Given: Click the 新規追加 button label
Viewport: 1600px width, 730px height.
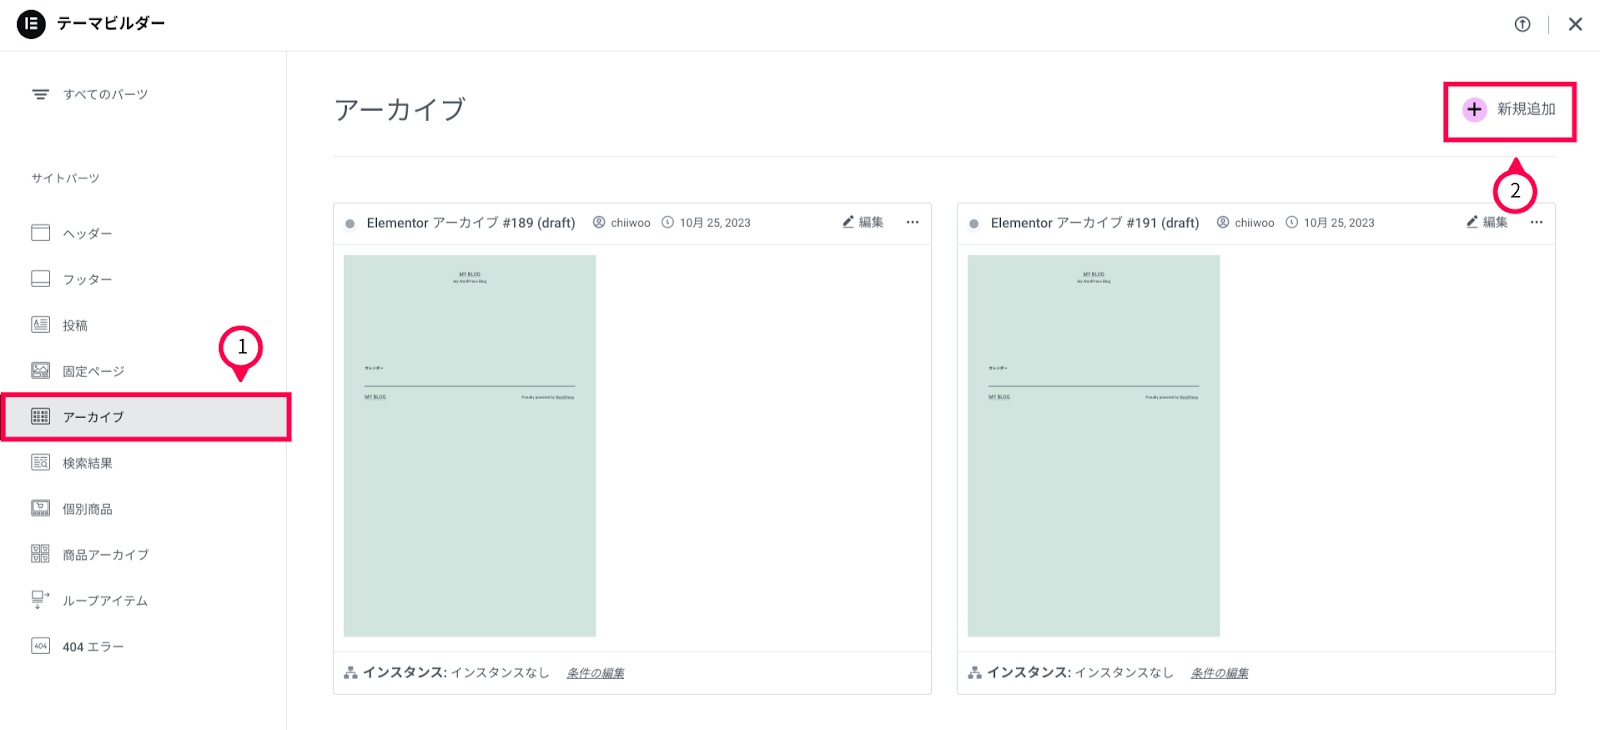Looking at the screenshot, I should point(1526,109).
